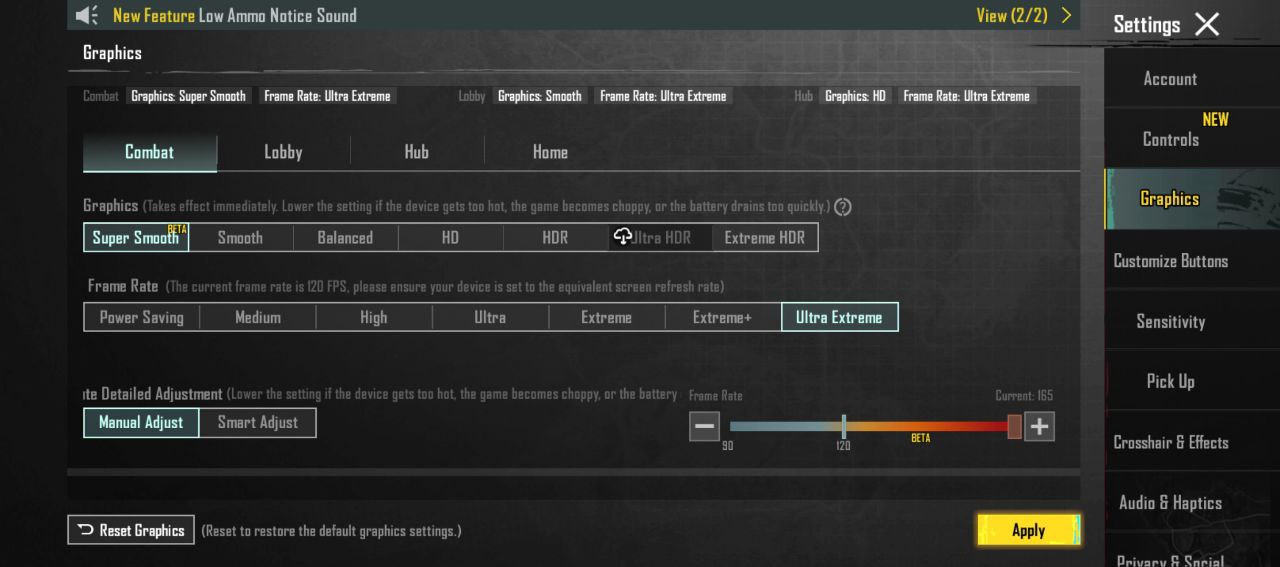Select Ultra HDR graphics quality
1280x567 pixels.
click(660, 237)
